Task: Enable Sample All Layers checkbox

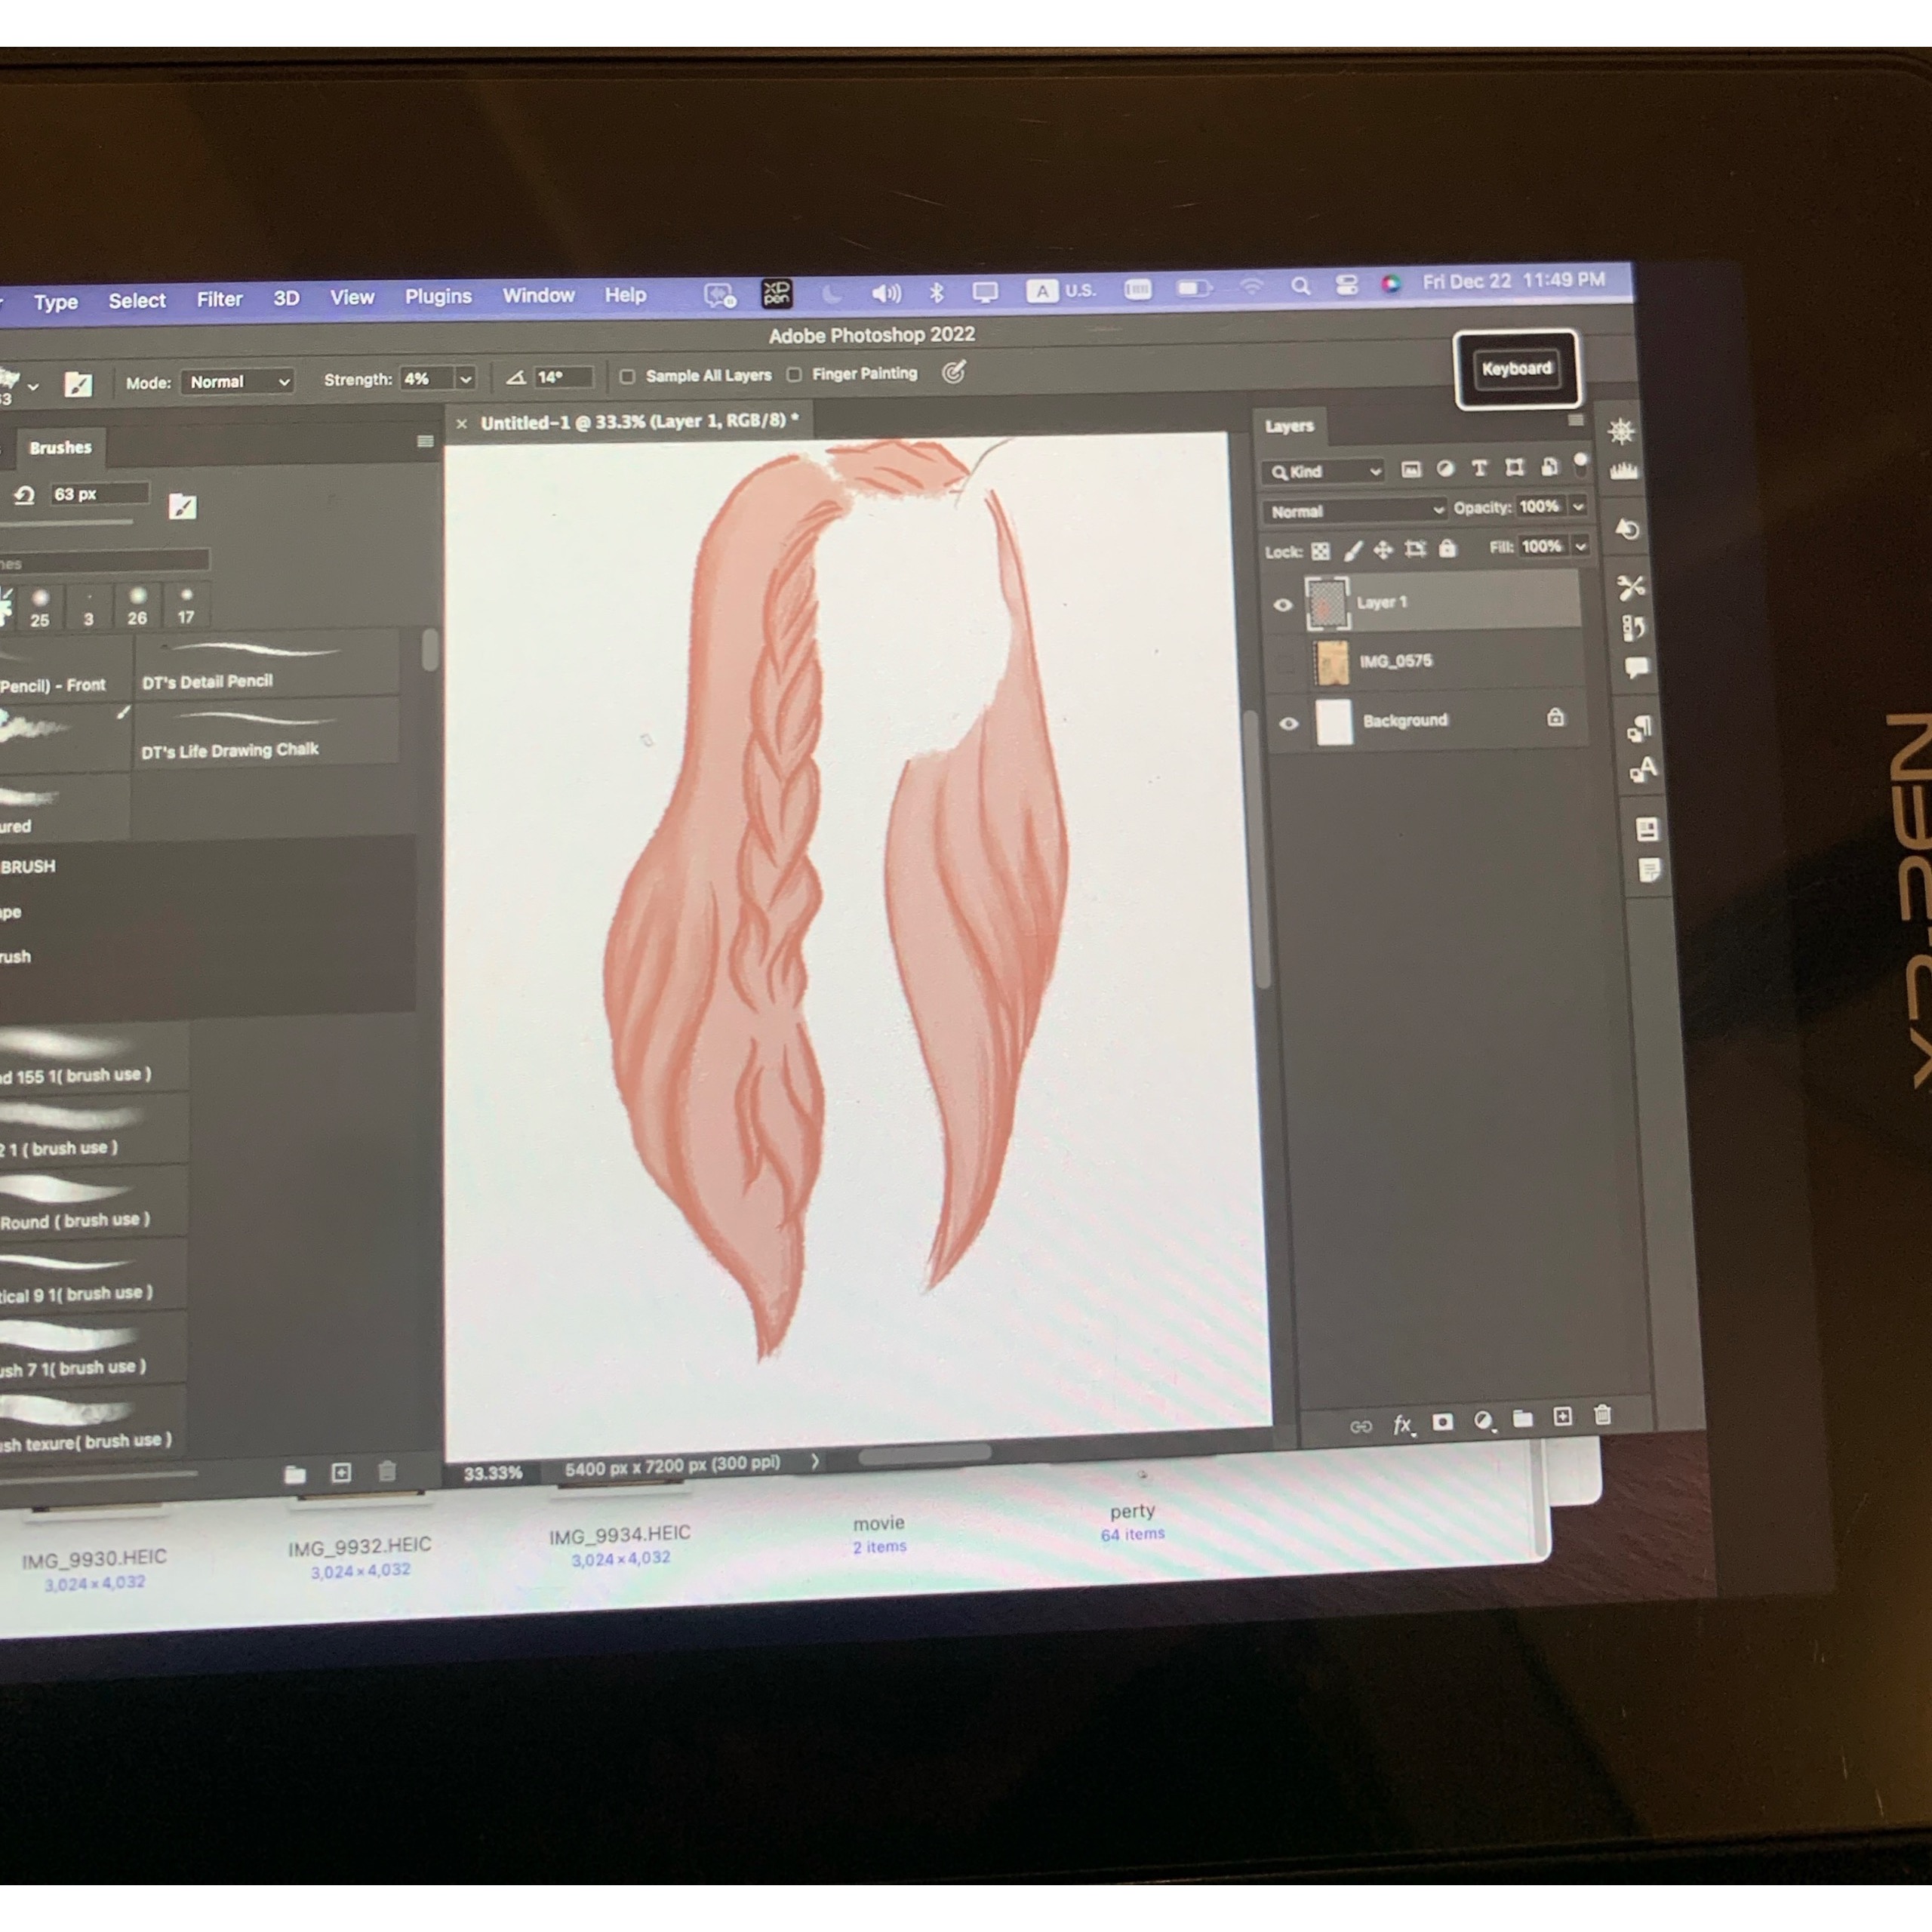Action: (x=627, y=377)
